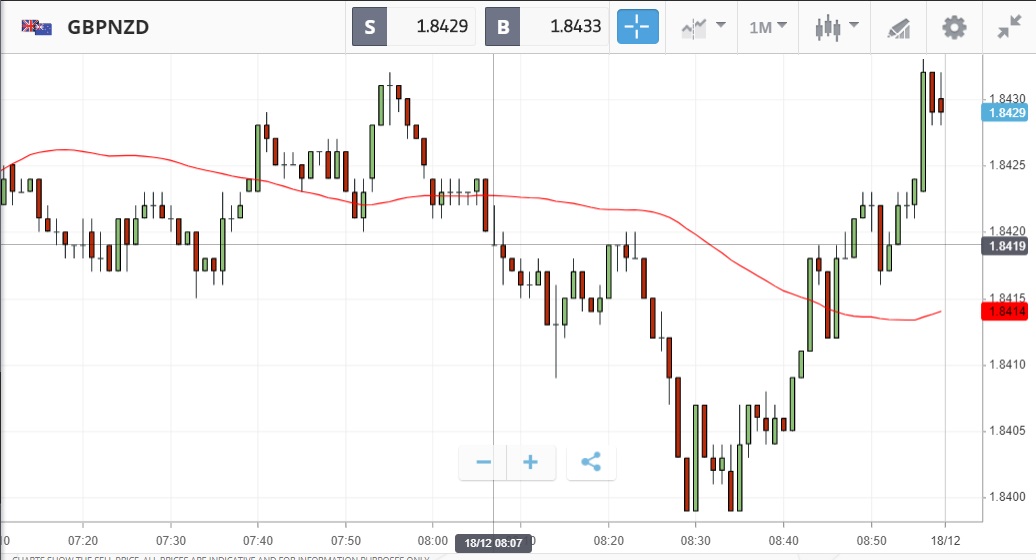The image size is (1036, 560).
Task: Click the zoom in plus button
Action: pos(531,462)
